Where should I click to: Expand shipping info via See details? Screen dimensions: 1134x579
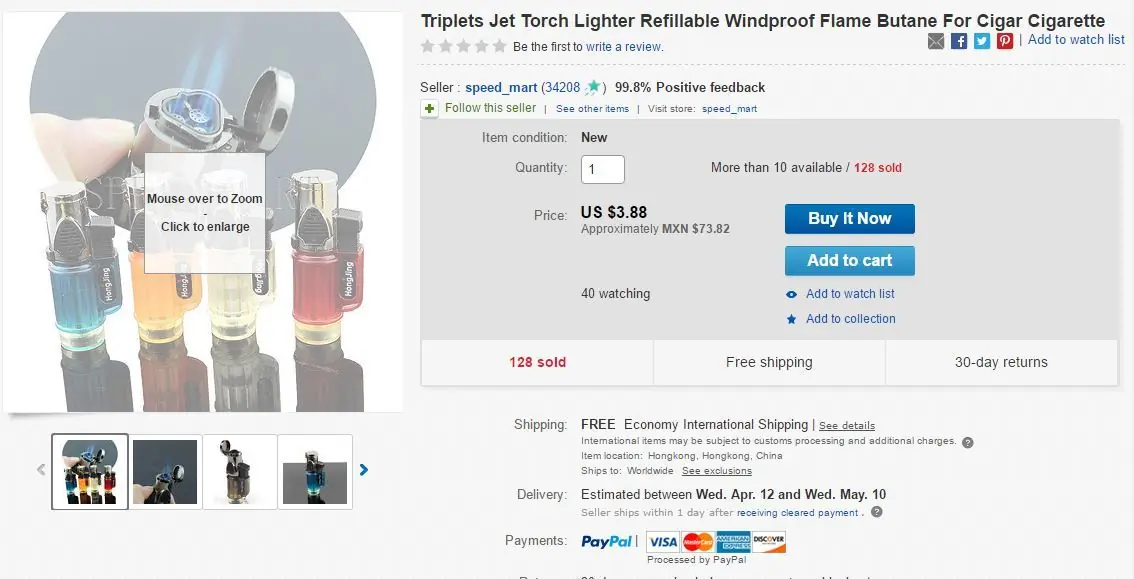(x=847, y=426)
